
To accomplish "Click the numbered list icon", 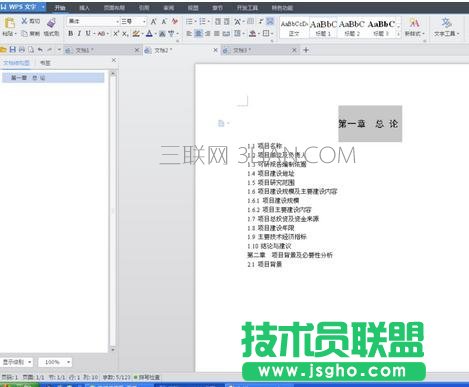I will [x=202, y=22].
